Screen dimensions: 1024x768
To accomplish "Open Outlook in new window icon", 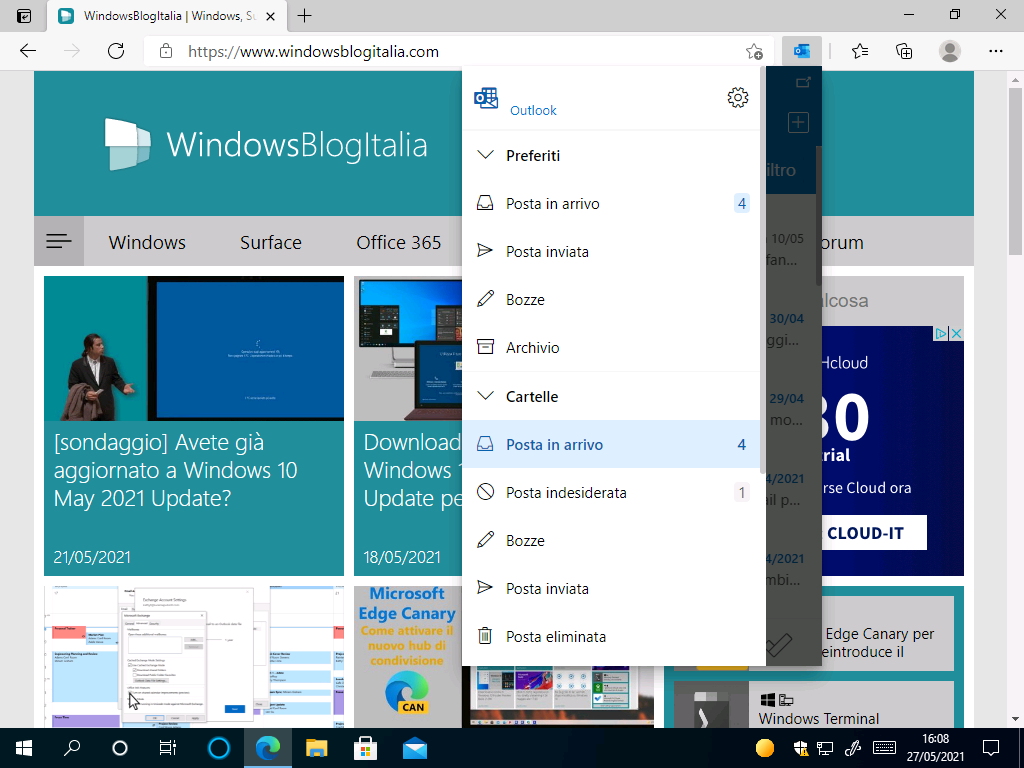I will coord(803,82).
